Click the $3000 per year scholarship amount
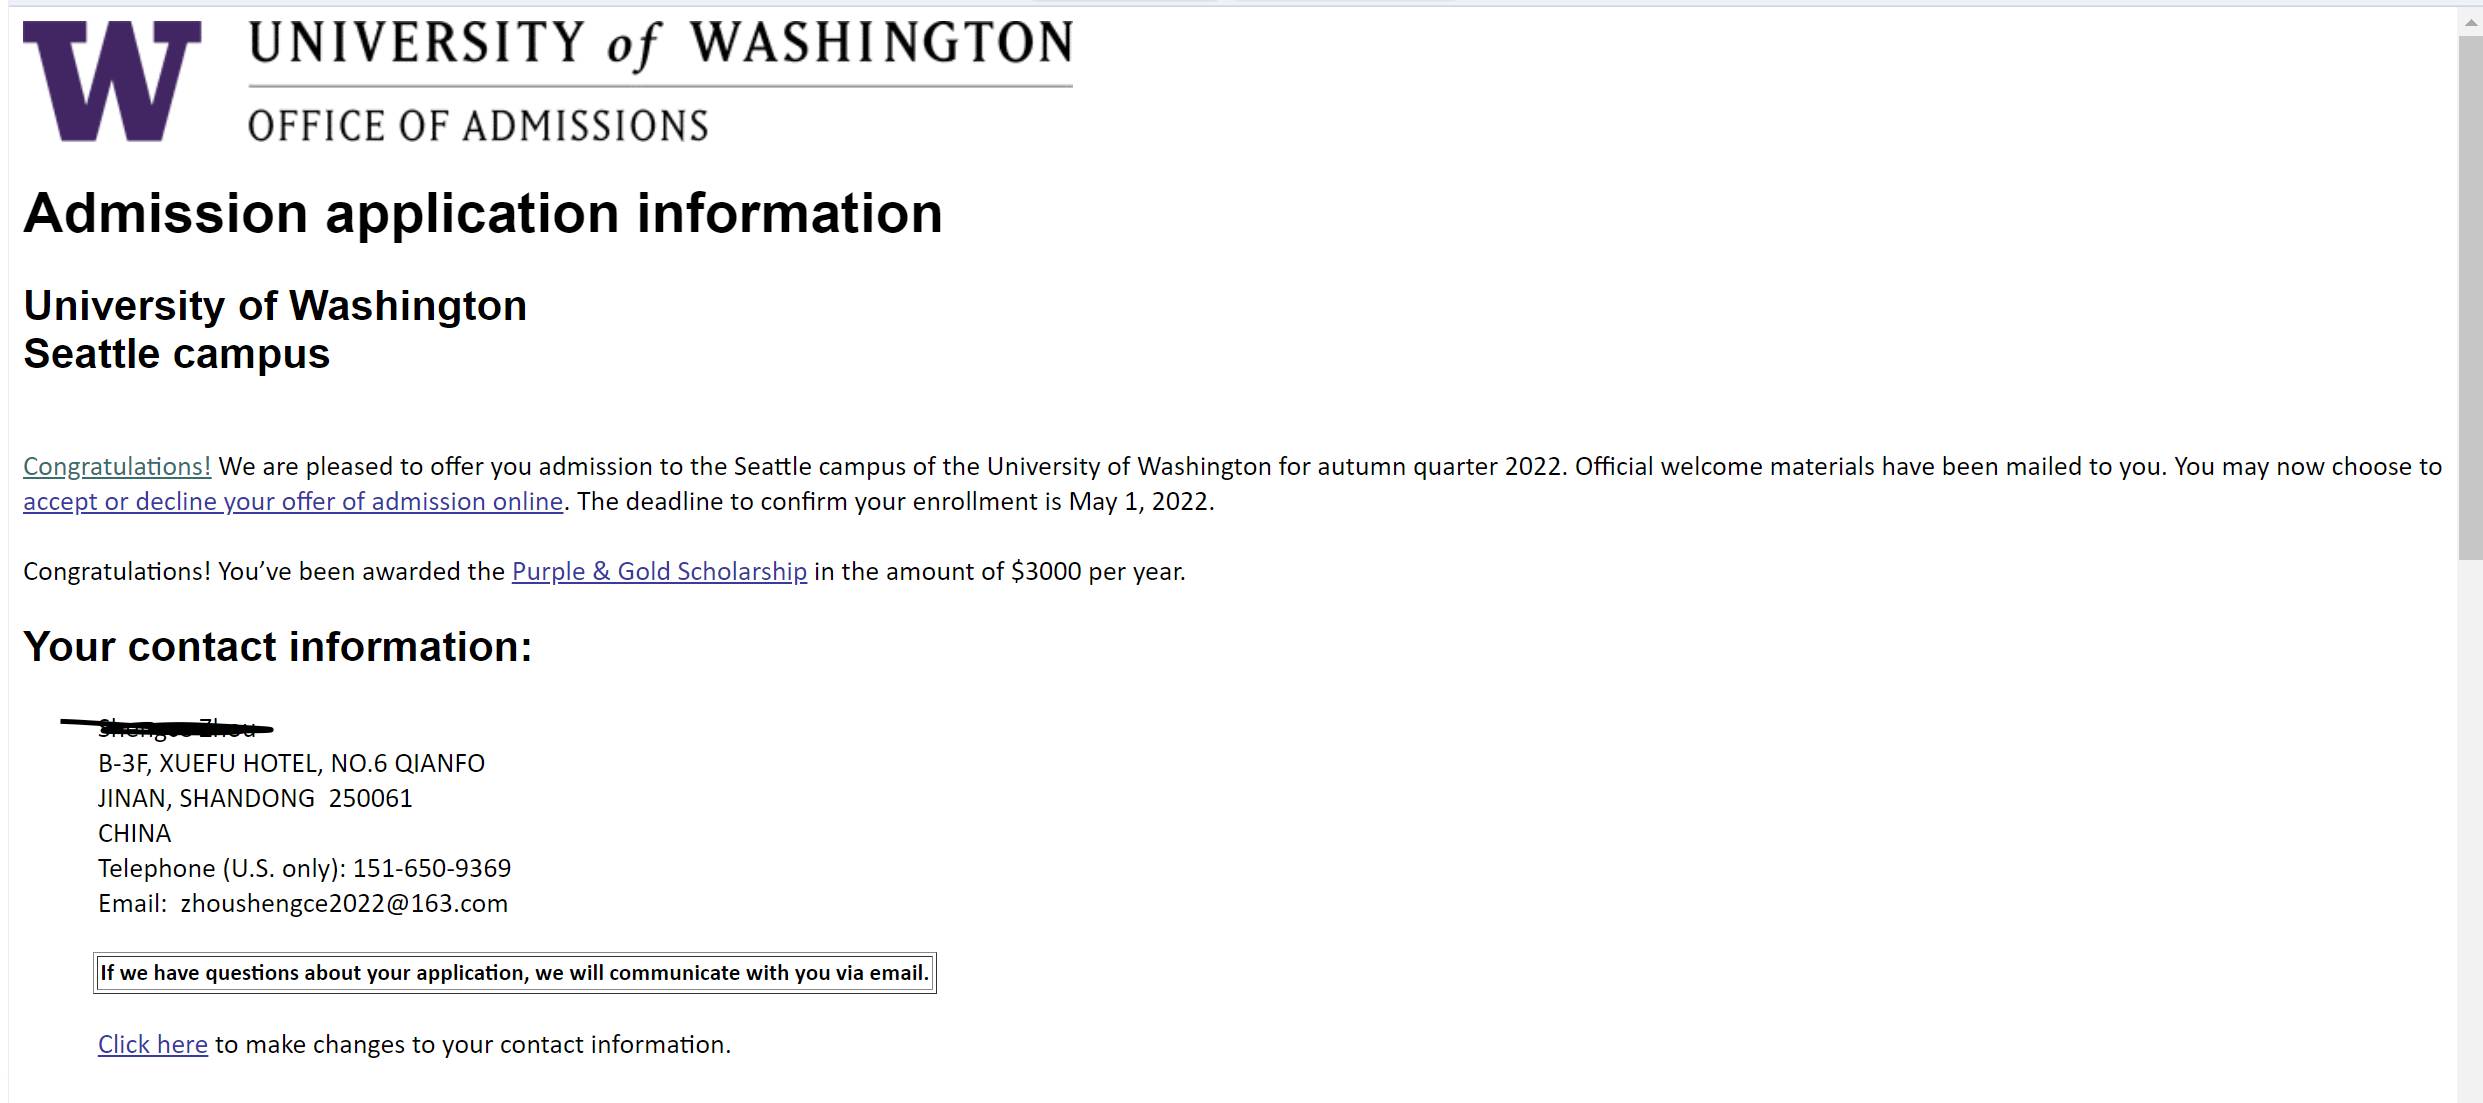This screenshot has height=1103, width=2483. (x=1098, y=572)
